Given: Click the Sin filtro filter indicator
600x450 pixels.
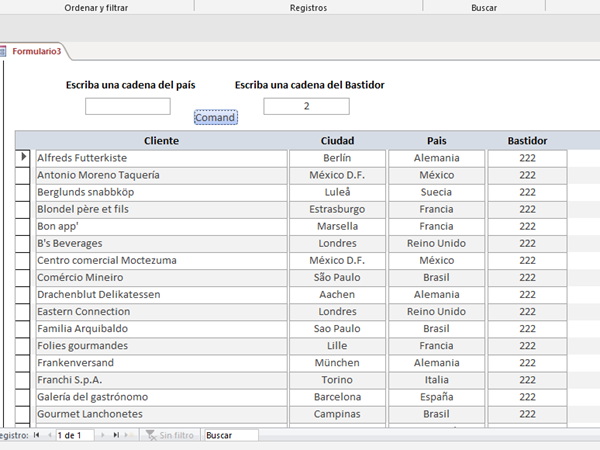Looking at the screenshot, I should (x=170, y=435).
